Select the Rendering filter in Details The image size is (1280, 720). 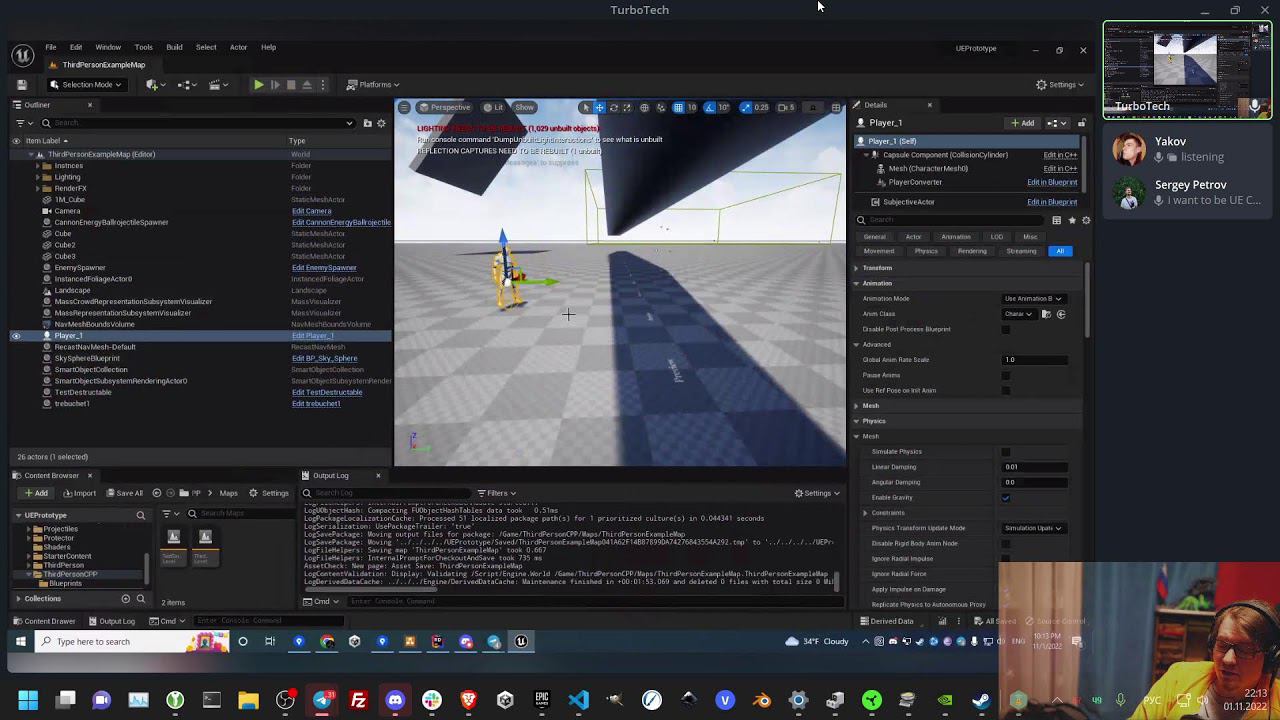[x=972, y=251]
